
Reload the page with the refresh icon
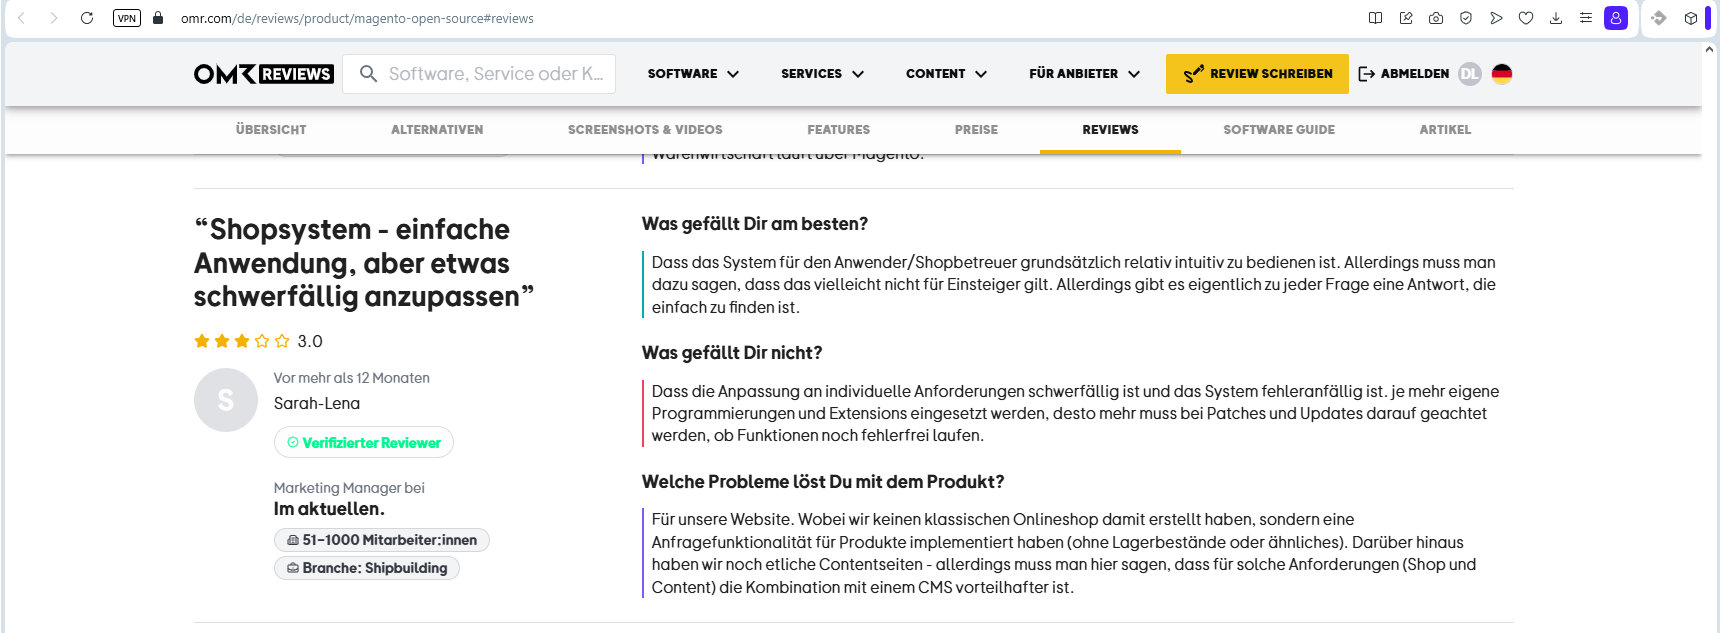point(87,18)
